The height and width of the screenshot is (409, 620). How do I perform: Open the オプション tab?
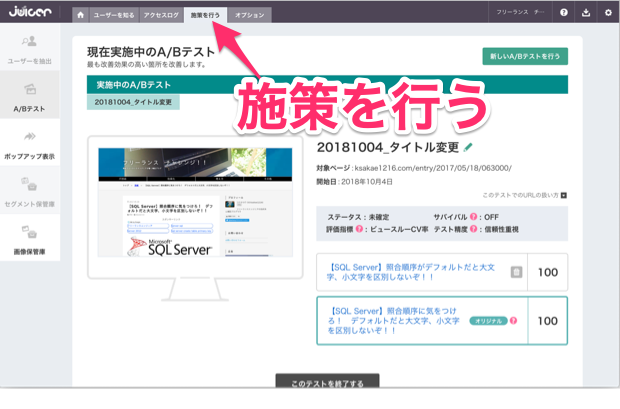tap(250, 15)
